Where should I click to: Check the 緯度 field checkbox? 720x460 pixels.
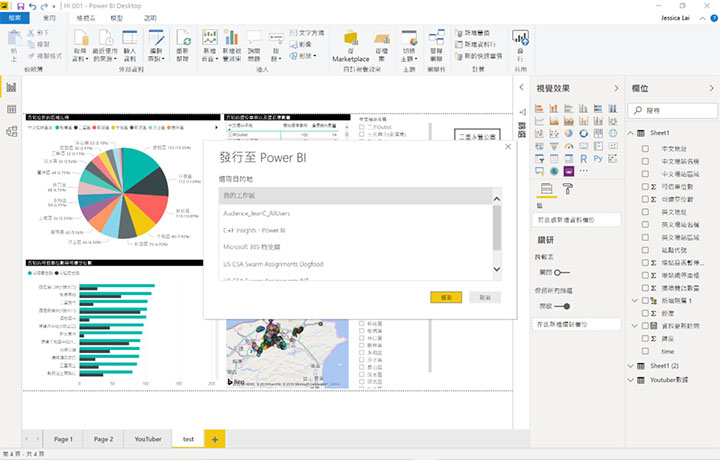(645, 338)
